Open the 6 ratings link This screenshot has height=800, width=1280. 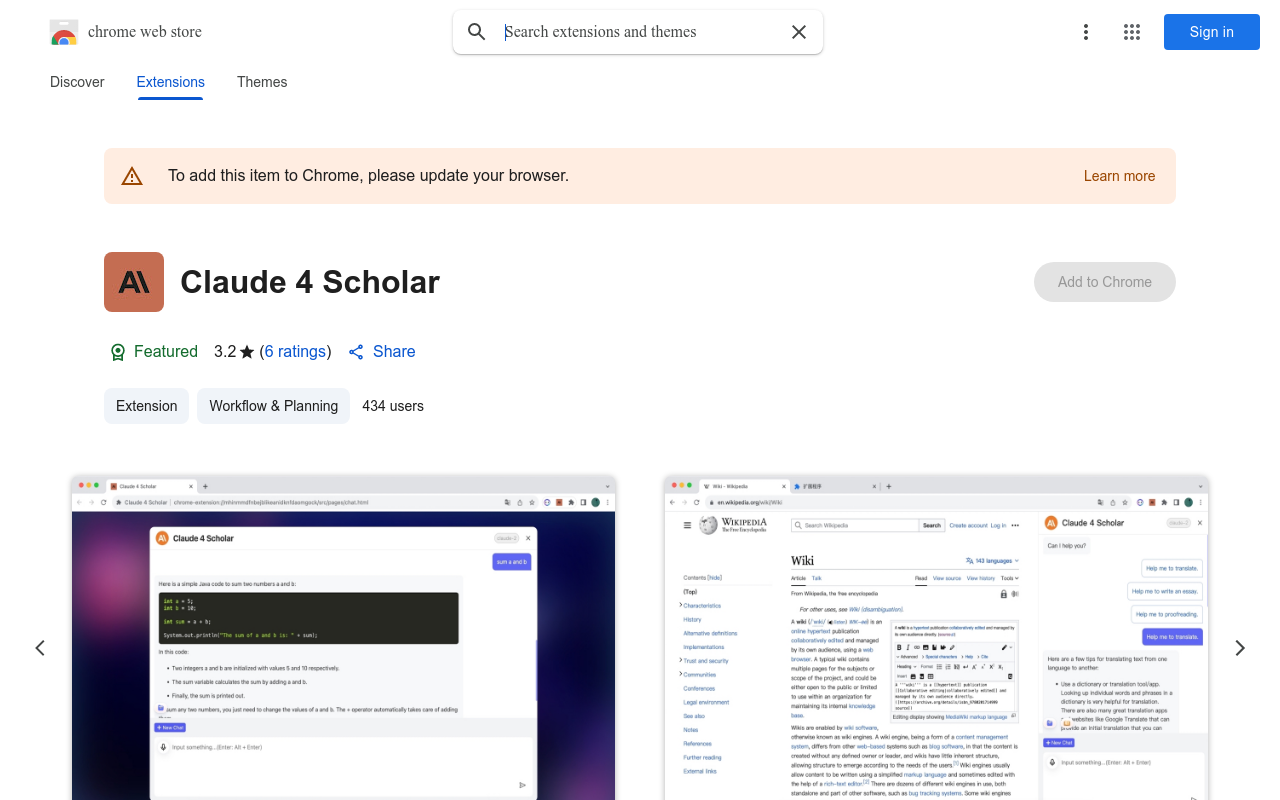[x=295, y=352]
